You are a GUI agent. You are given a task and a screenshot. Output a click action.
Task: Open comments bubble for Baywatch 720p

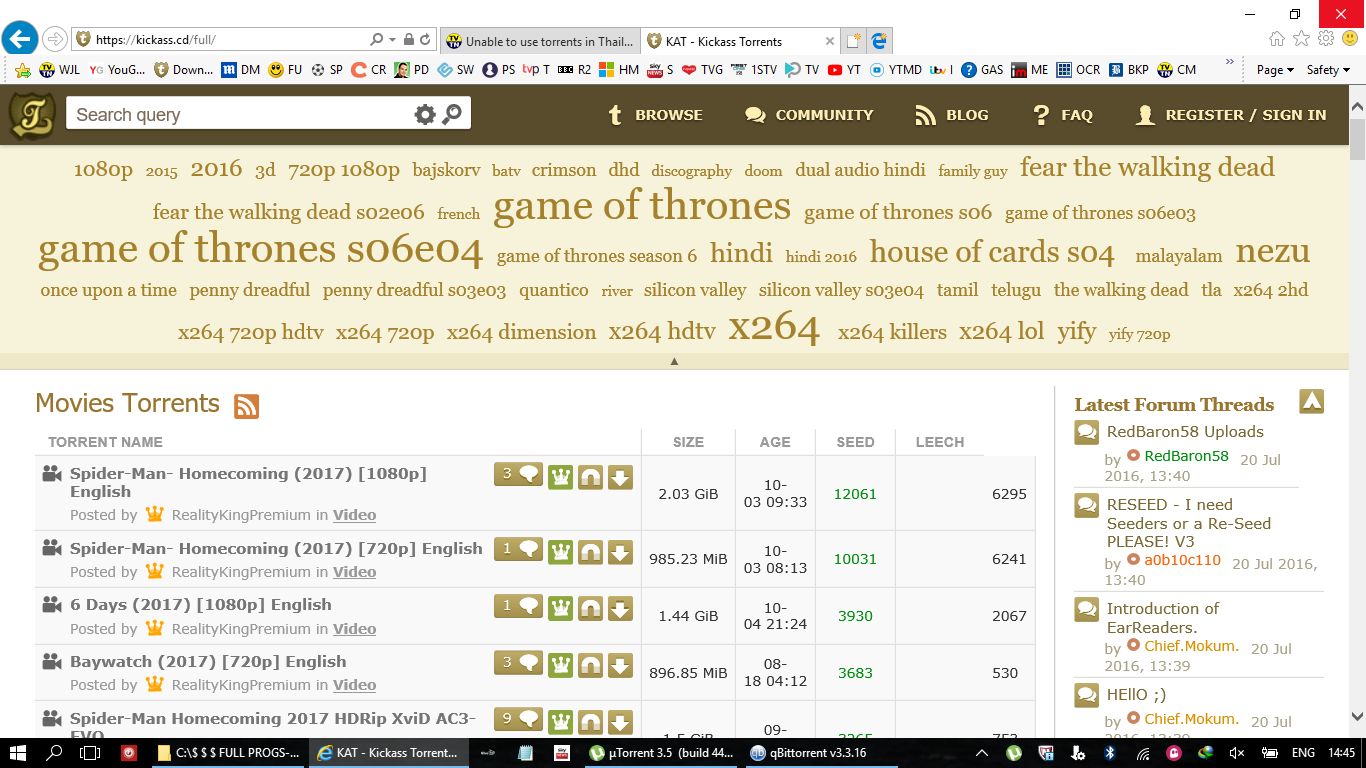point(518,662)
